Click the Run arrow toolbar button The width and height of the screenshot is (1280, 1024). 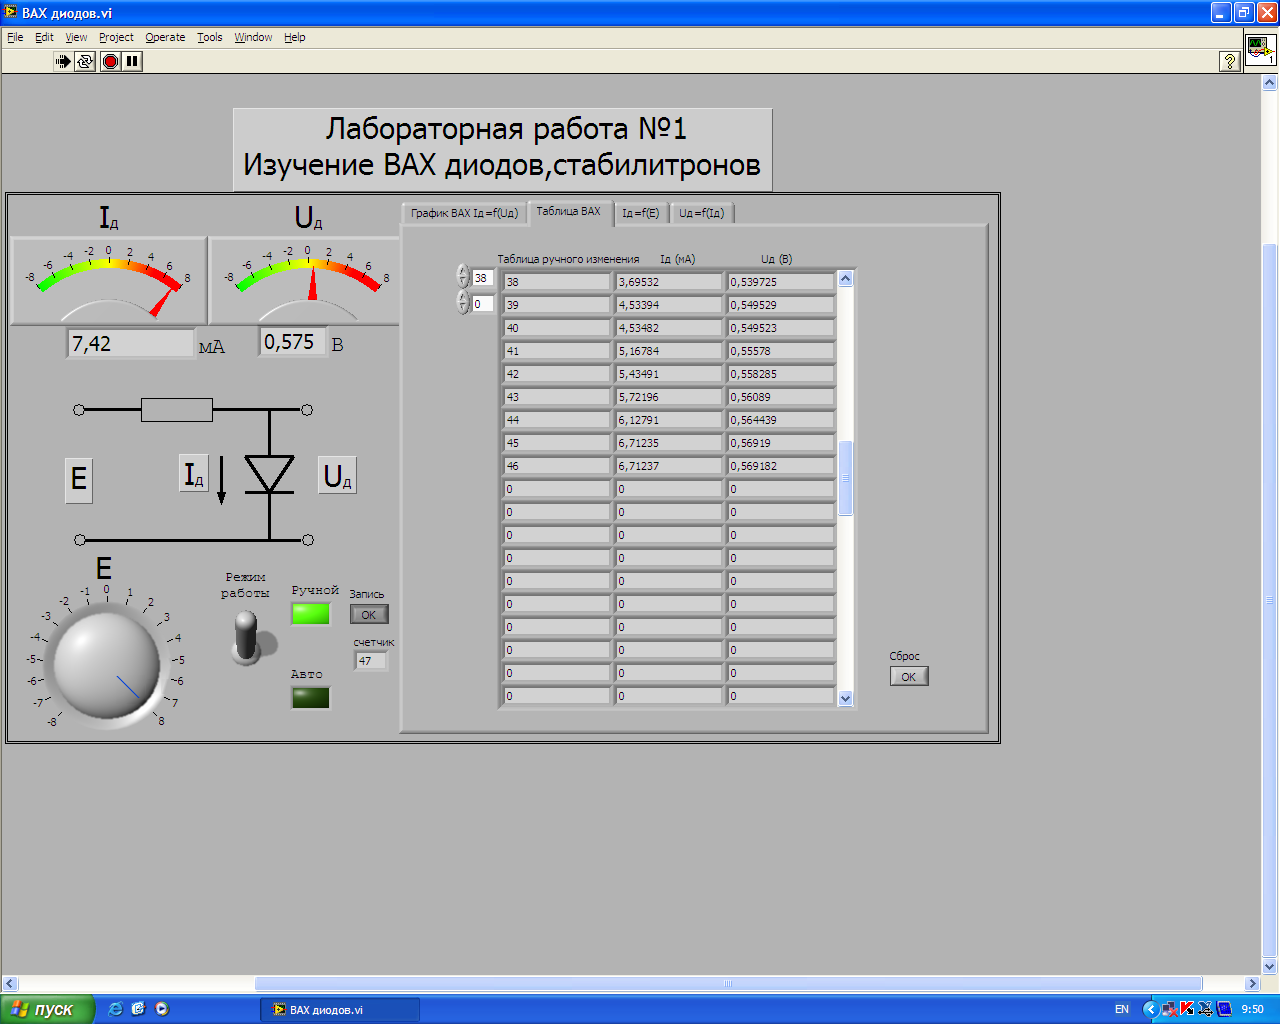pos(62,61)
